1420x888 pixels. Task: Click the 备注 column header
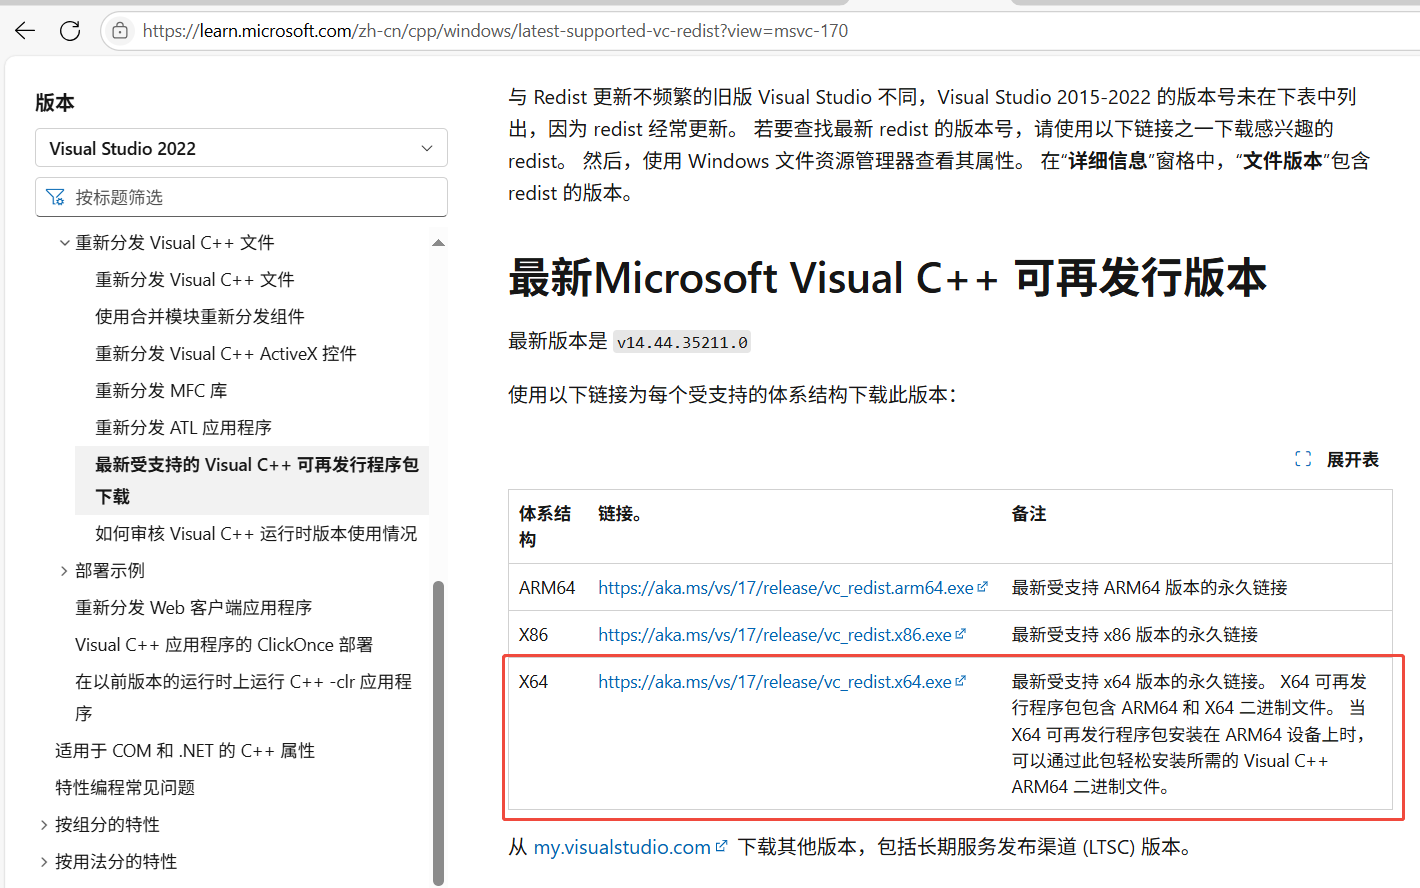[x=1029, y=514]
